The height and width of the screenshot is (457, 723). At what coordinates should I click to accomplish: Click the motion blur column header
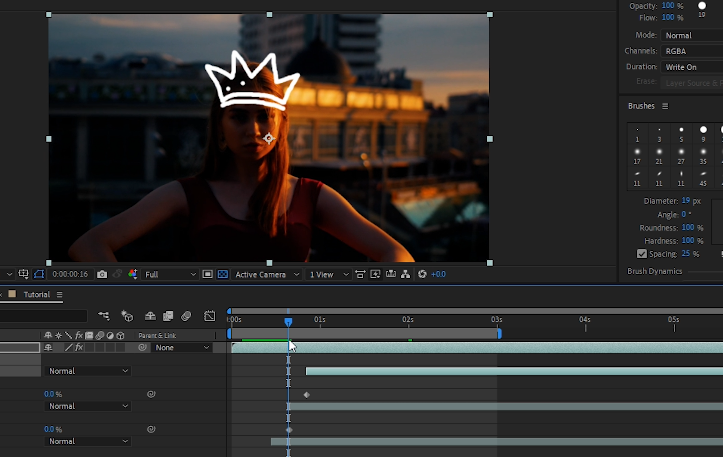[x=100, y=335]
